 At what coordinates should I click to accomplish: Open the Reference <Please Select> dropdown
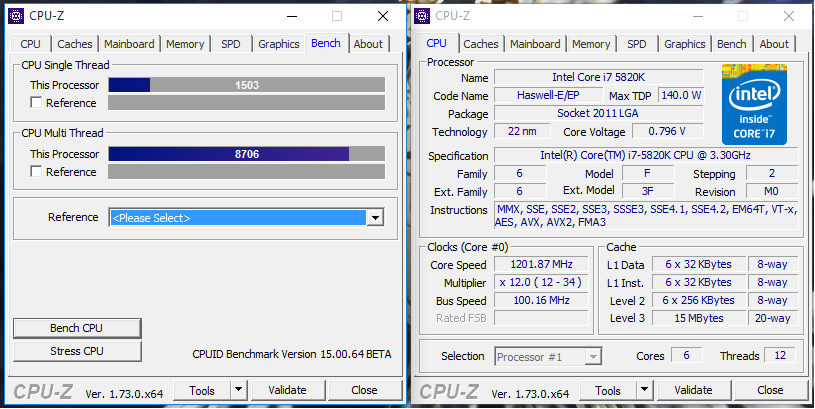pyautogui.click(x=375, y=218)
